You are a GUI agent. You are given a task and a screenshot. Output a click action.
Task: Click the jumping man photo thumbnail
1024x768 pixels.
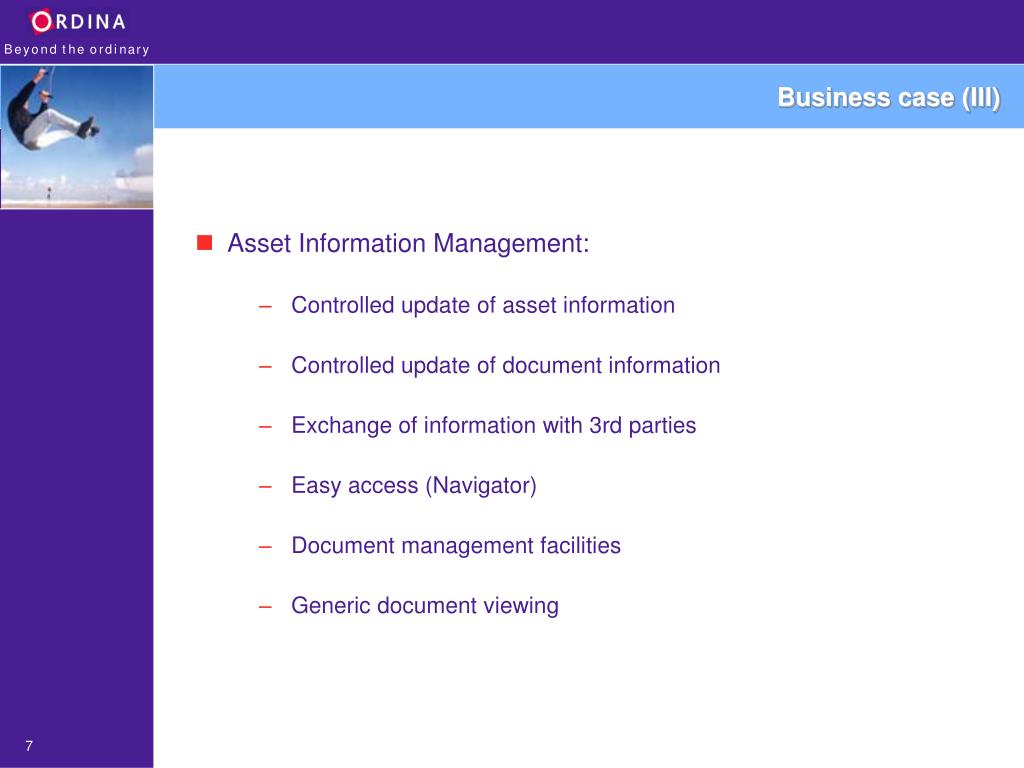[77, 136]
